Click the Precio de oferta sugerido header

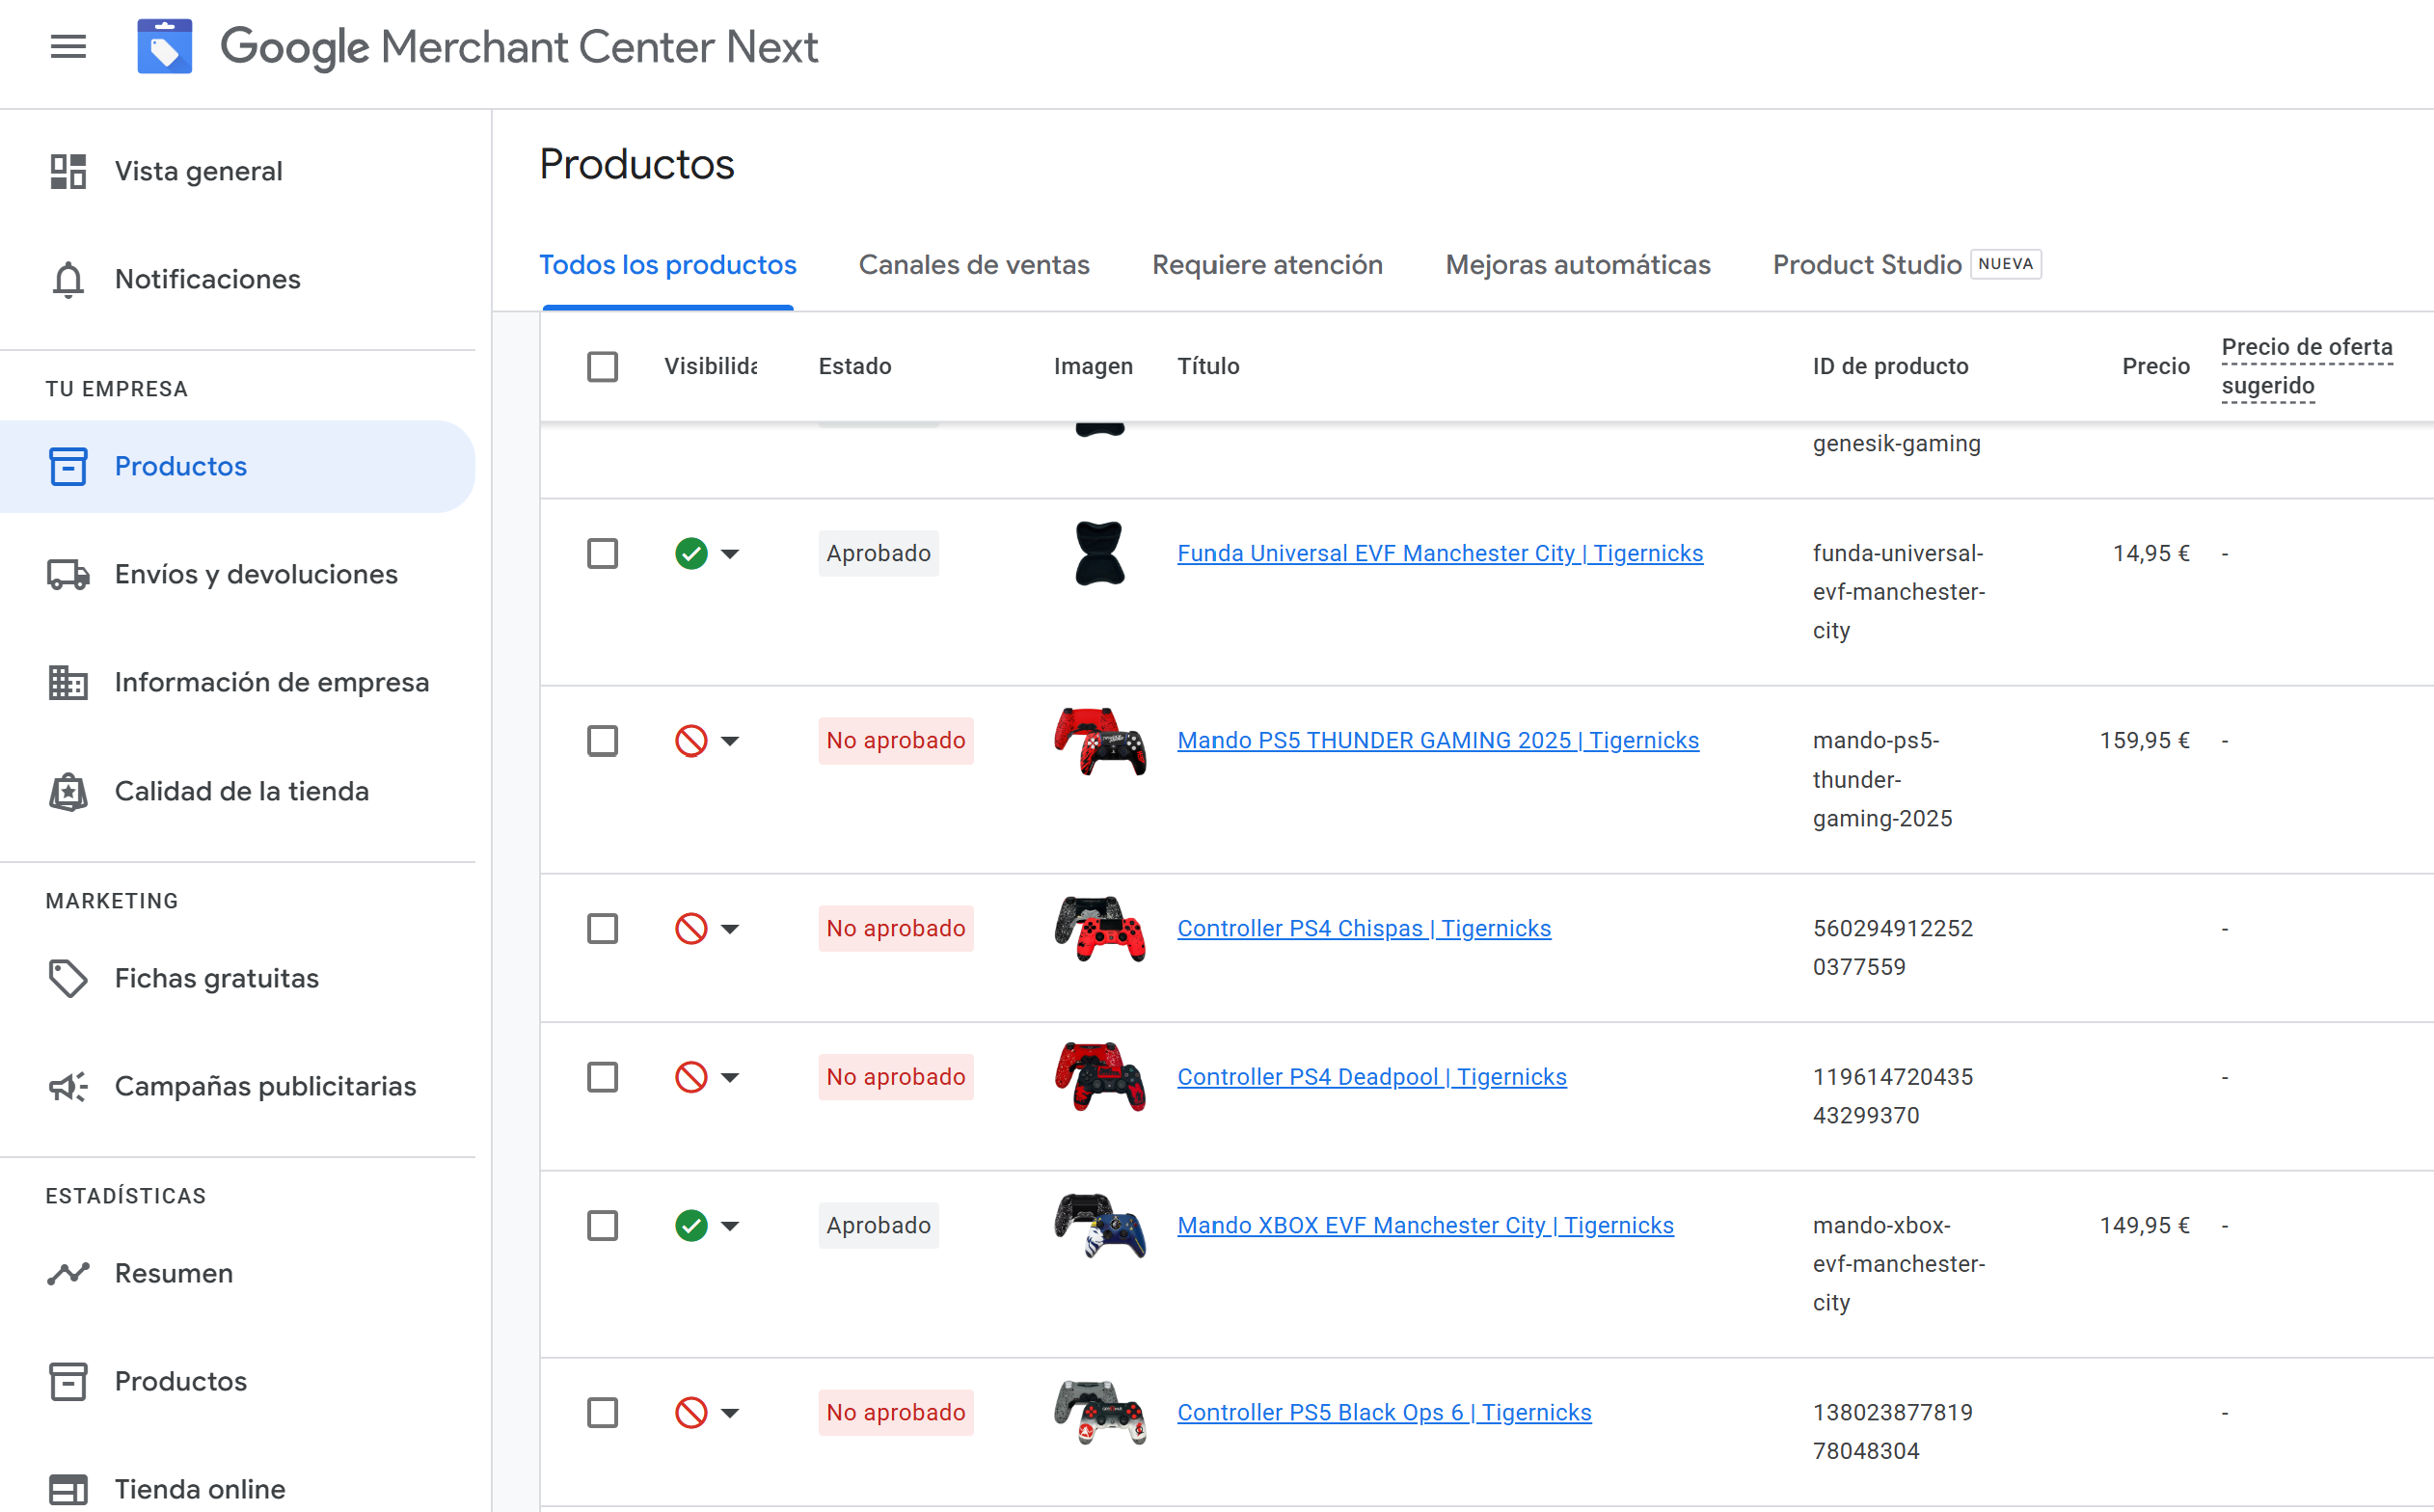pos(2307,366)
